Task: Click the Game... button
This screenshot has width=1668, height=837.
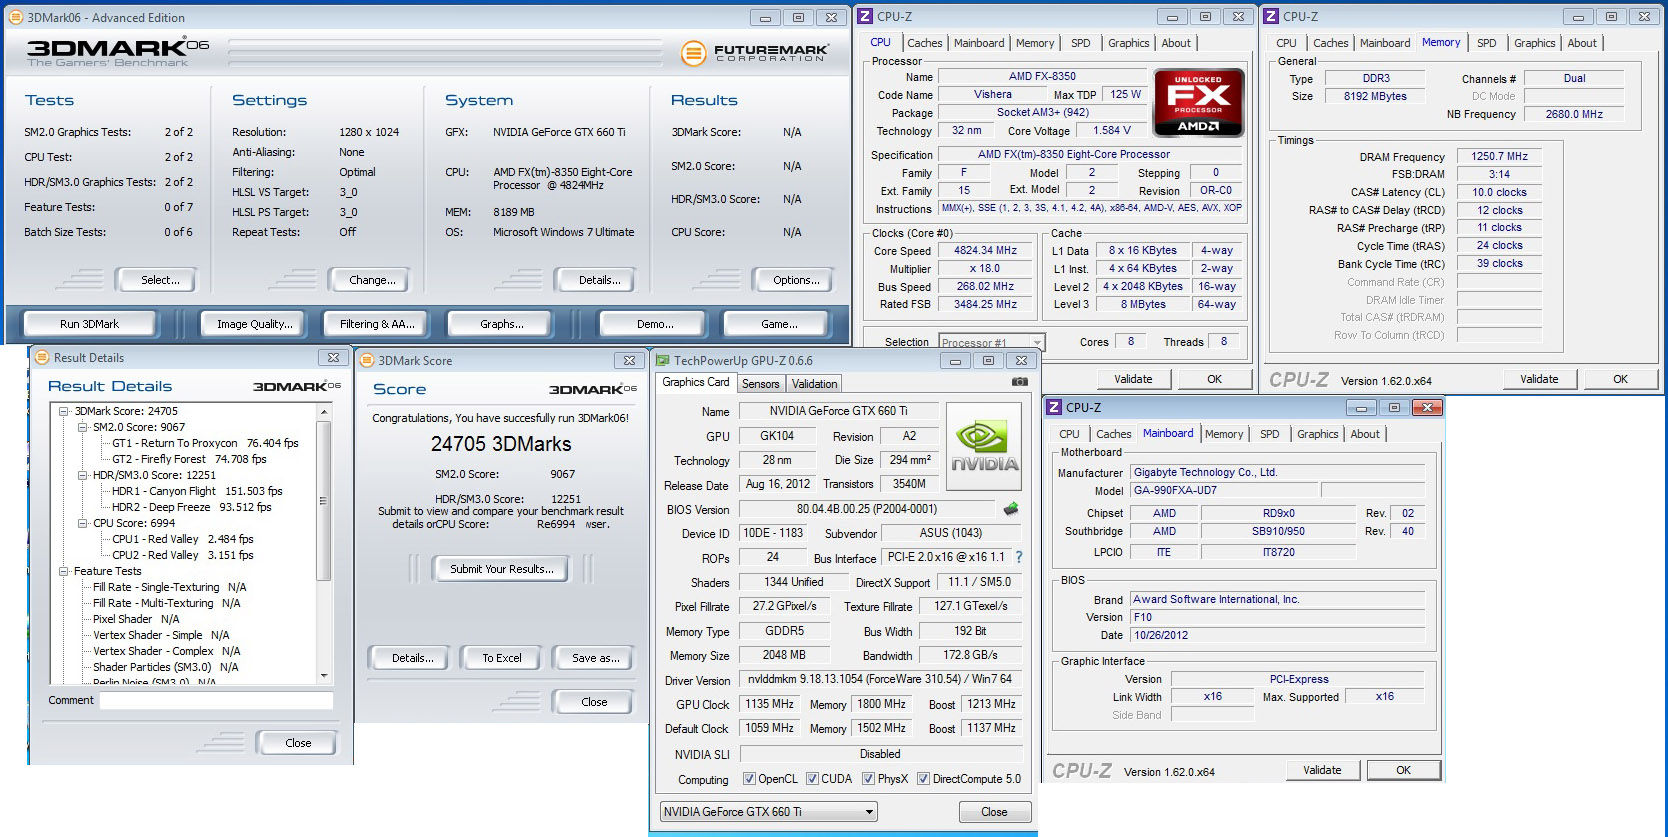Action: tap(779, 324)
